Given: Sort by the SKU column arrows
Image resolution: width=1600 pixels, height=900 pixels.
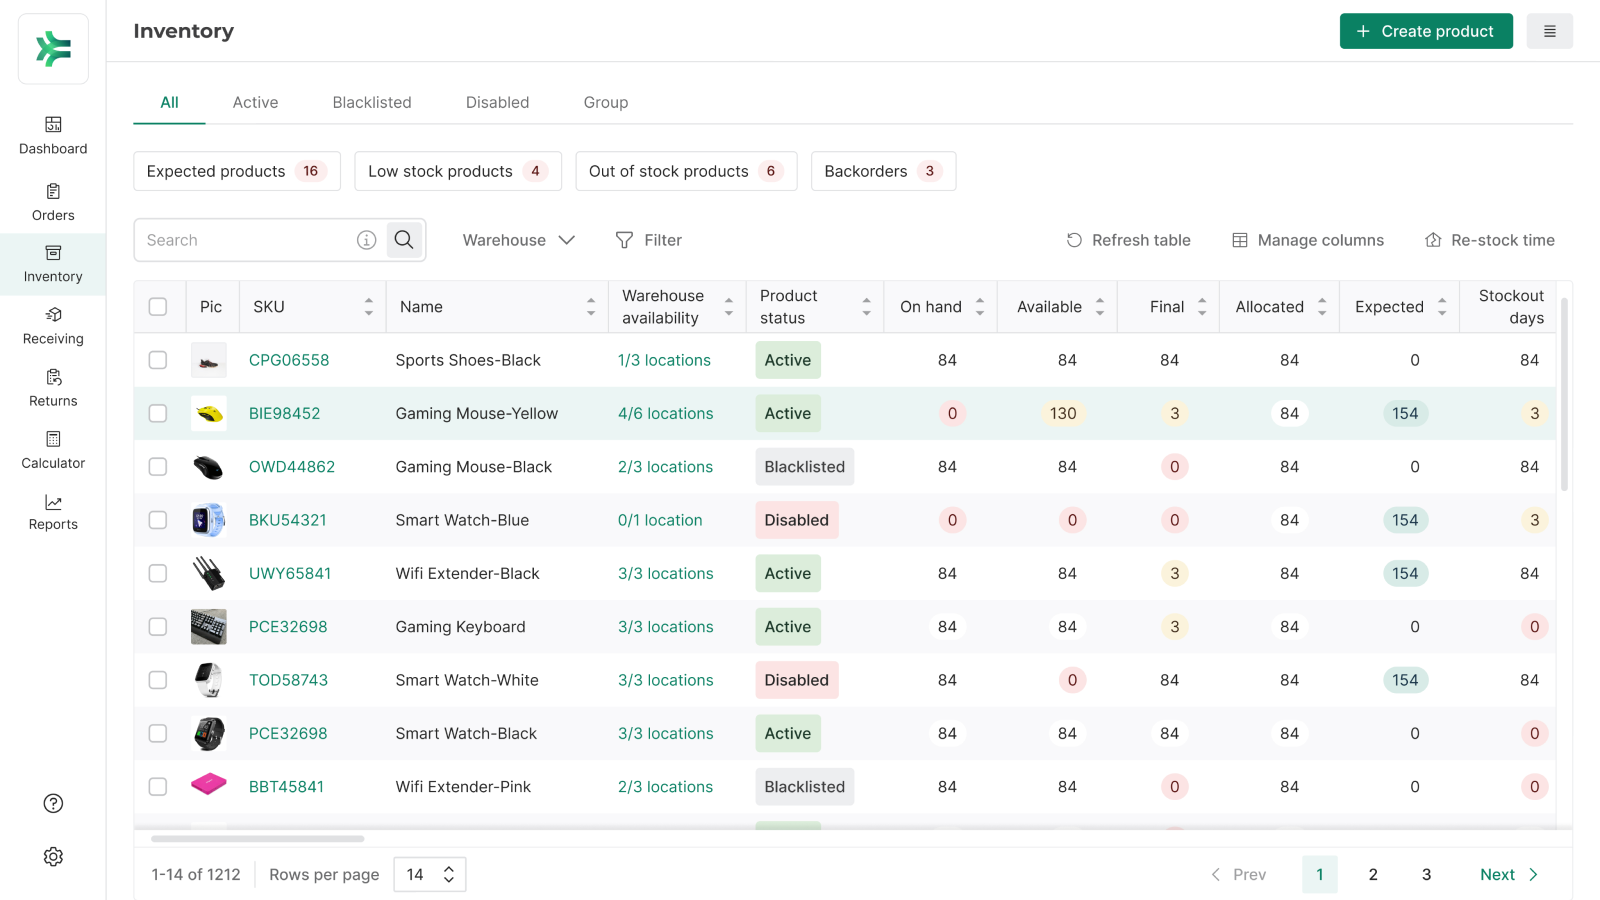Looking at the screenshot, I should [x=369, y=307].
